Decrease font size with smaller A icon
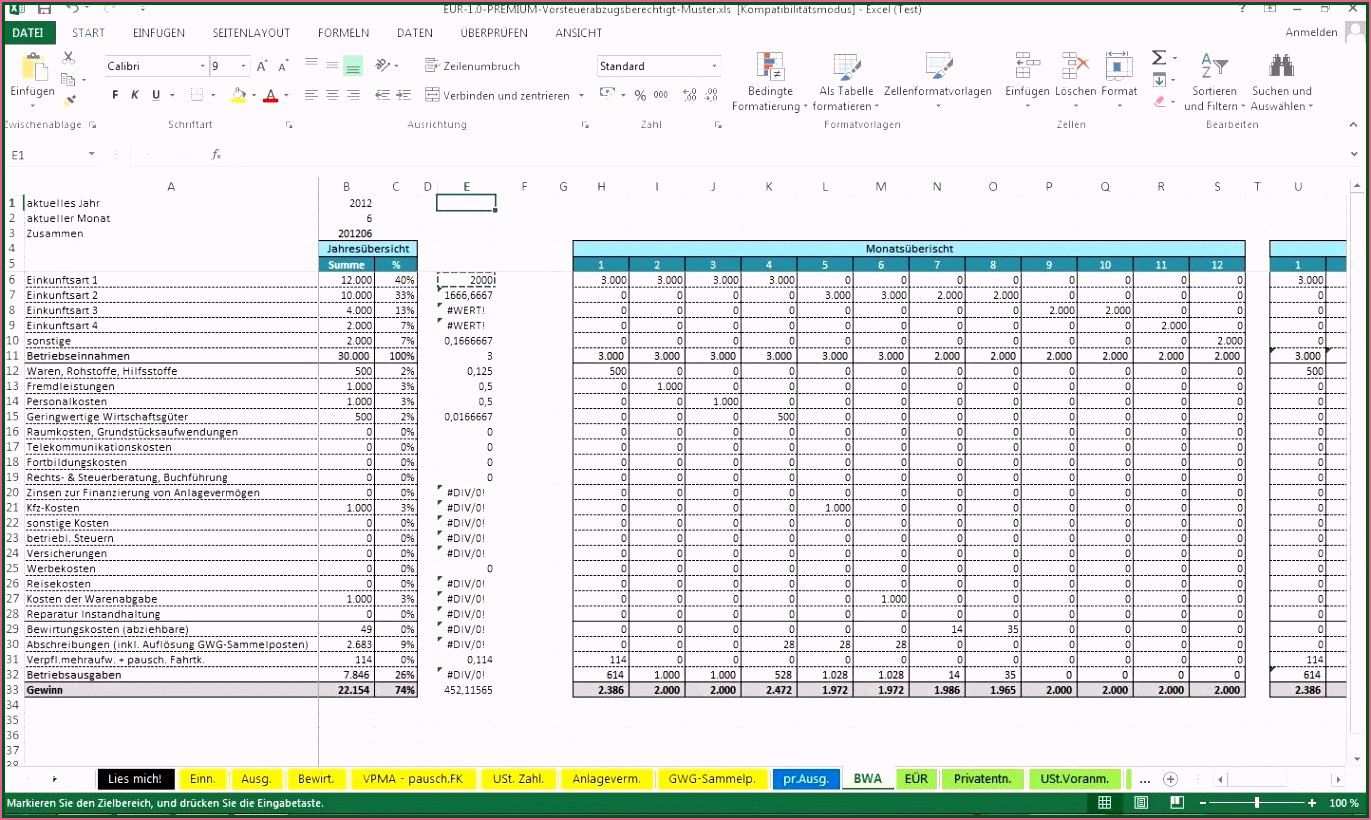The image size is (1371, 820). (x=283, y=66)
